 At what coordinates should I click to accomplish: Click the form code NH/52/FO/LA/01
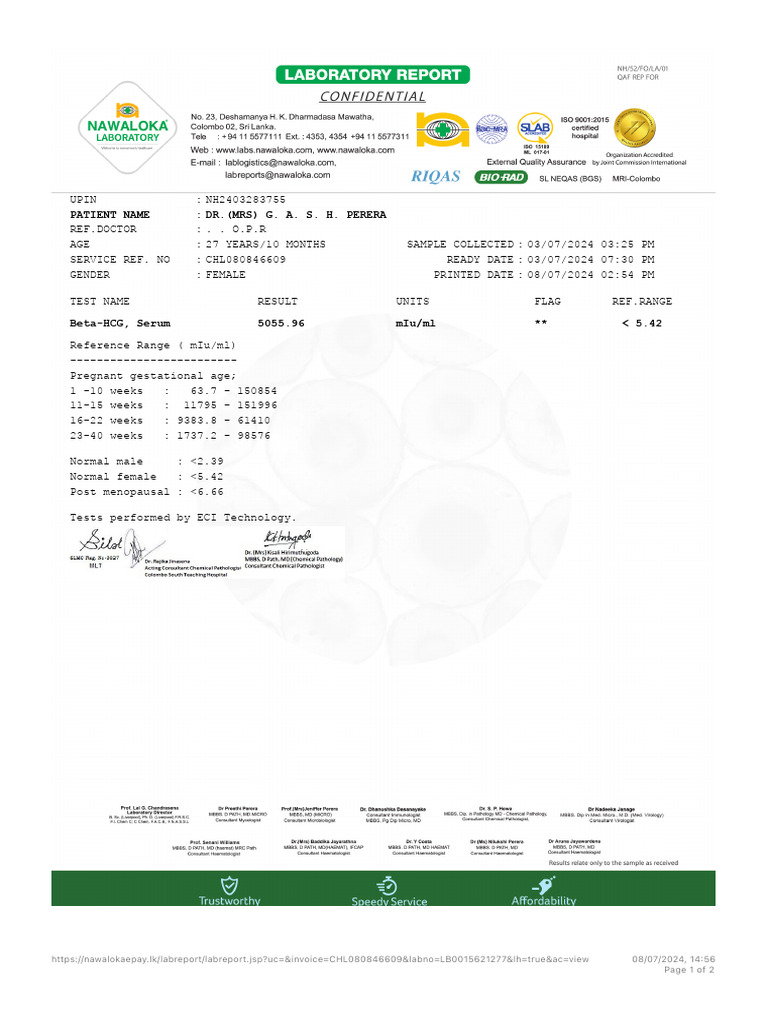pyautogui.click(x=643, y=69)
